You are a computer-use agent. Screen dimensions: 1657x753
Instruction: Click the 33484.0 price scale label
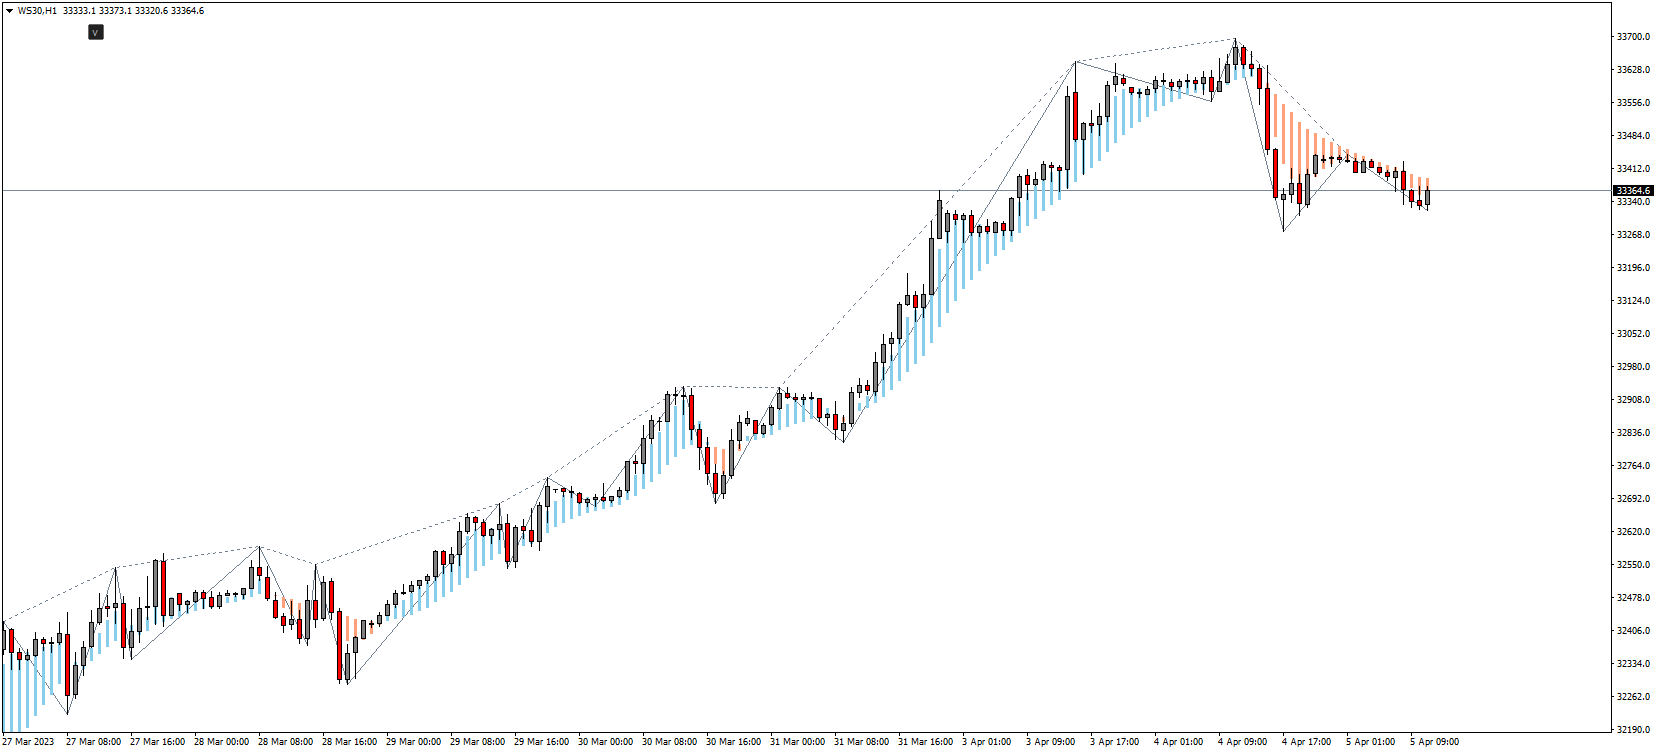[x=1633, y=136]
